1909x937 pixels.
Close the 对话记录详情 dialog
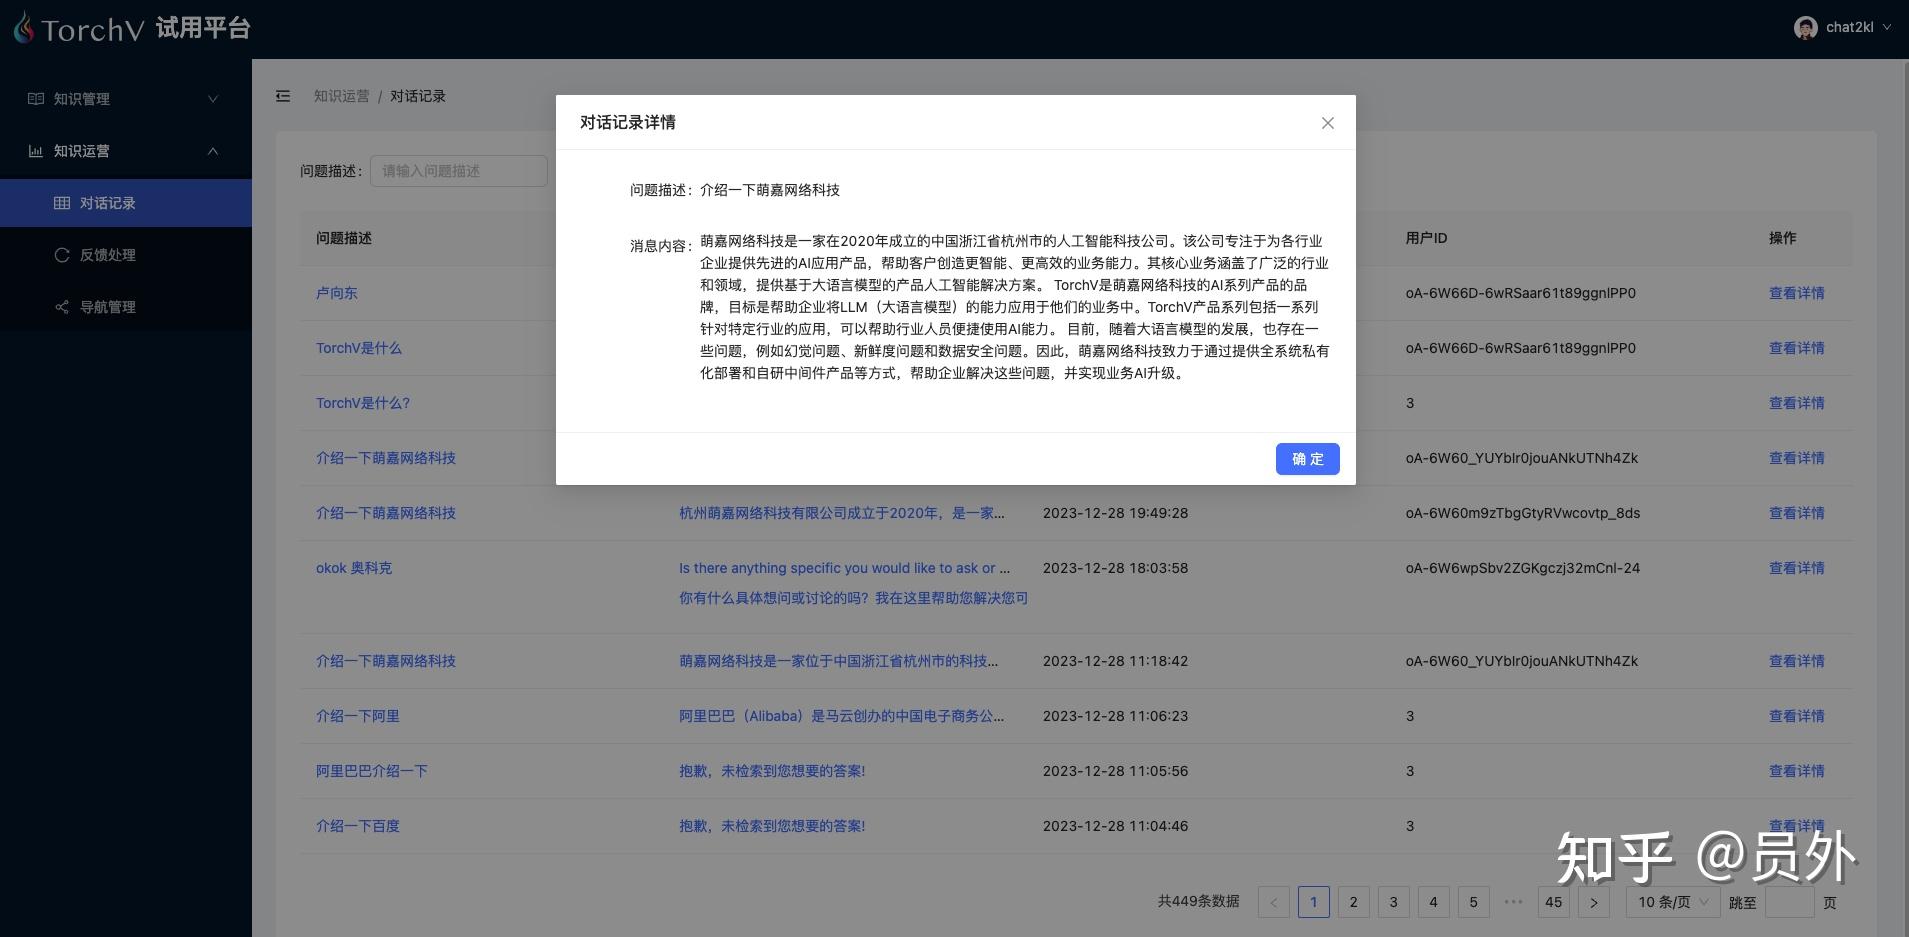click(x=1327, y=122)
